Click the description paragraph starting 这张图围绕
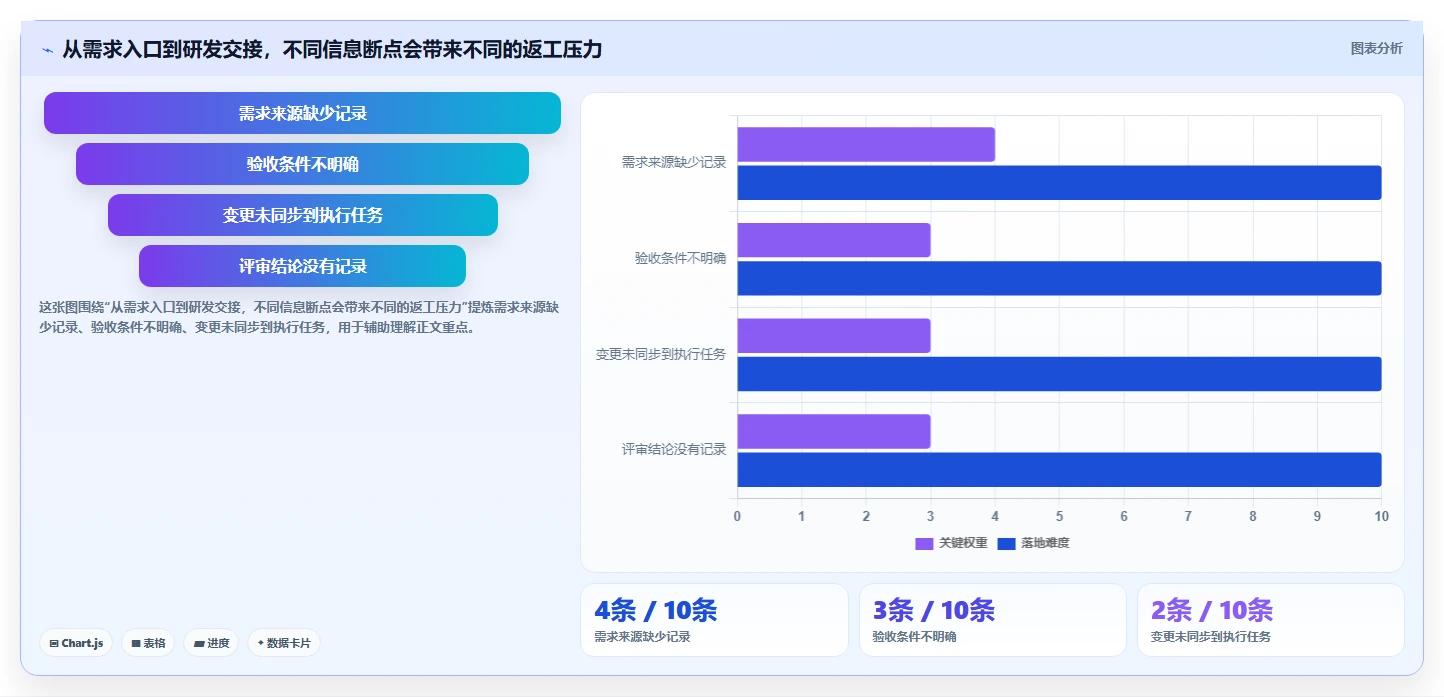 298,317
